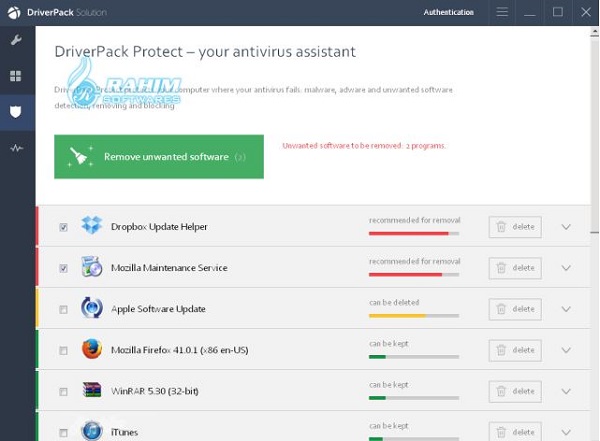This screenshot has width=600, height=441.
Task: Expand details for Apple Software Update
Action: pos(566,309)
